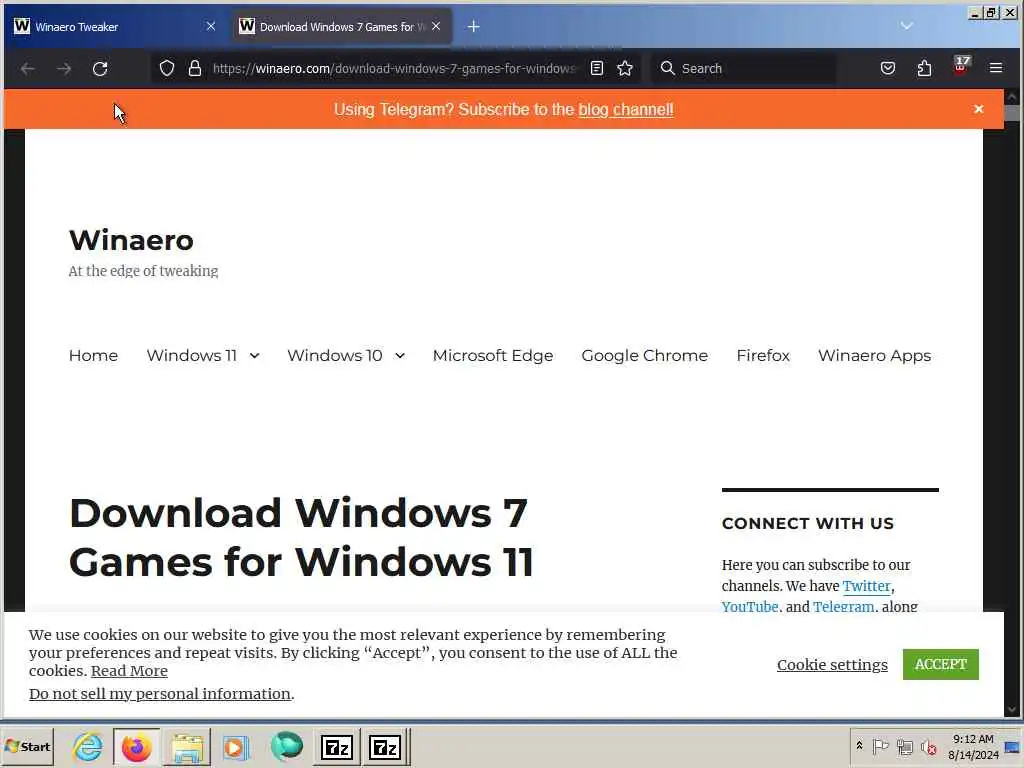The image size is (1024, 768).
Task: Open the list all tabs dropdown
Action: pyautogui.click(x=906, y=26)
